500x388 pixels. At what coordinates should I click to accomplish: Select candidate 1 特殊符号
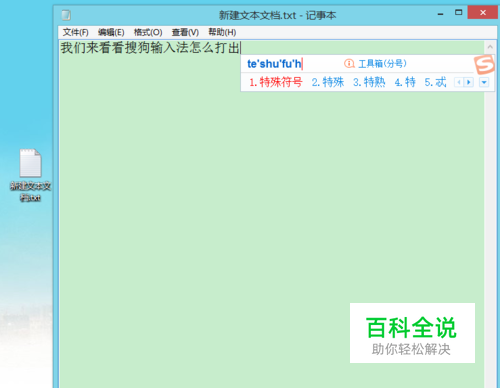276,82
